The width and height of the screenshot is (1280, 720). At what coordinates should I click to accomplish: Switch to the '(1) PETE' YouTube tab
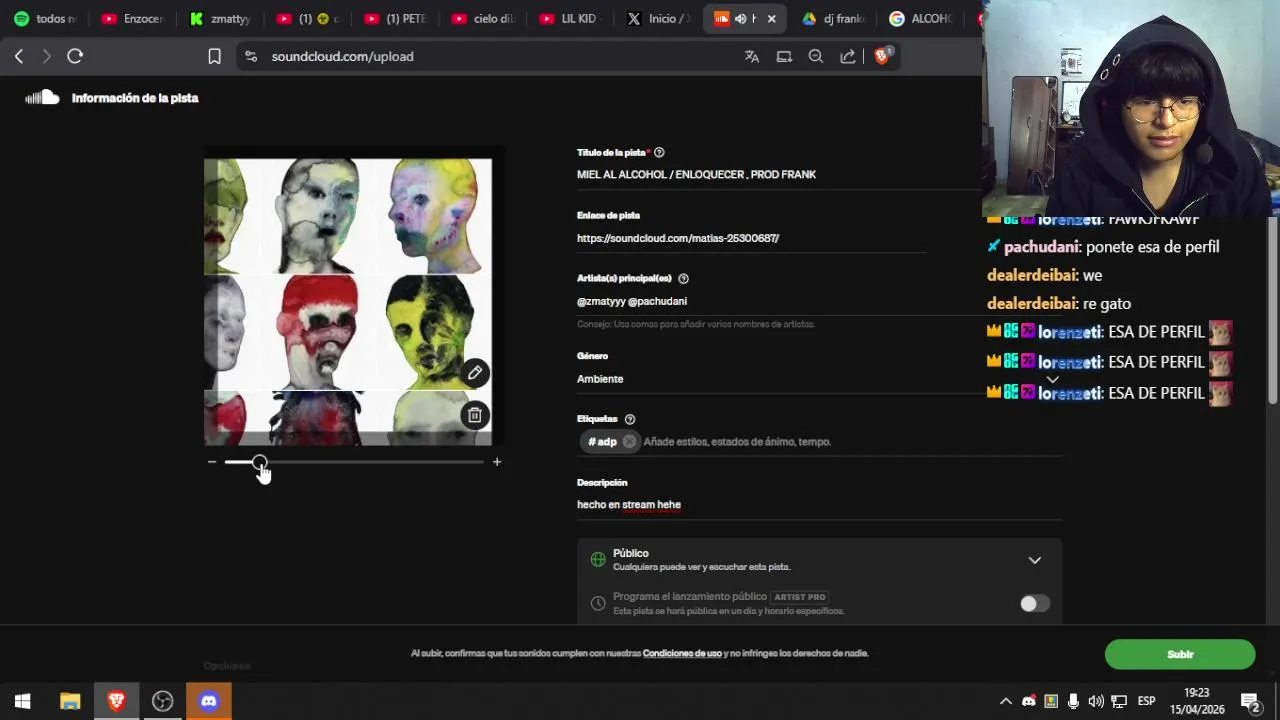pos(396,19)
